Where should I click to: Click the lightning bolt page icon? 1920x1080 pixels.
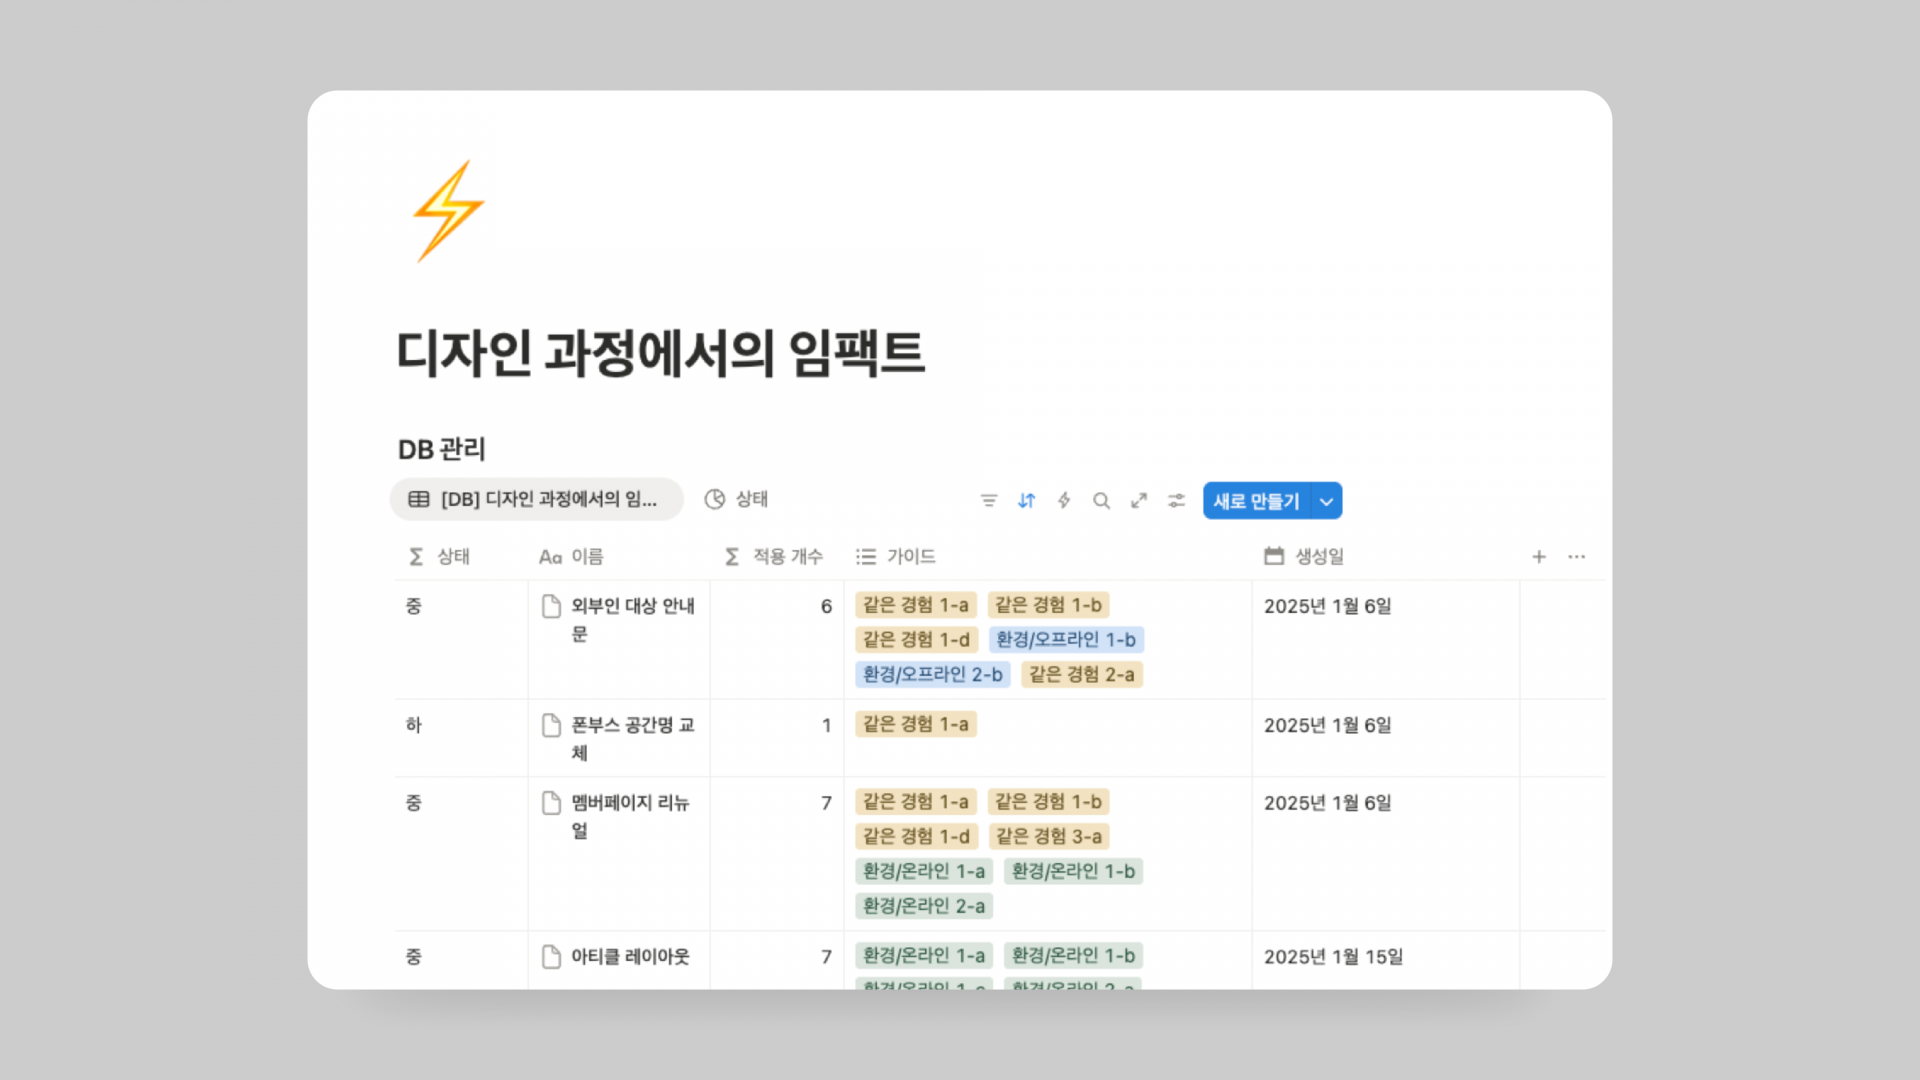[x=449, y=211]
